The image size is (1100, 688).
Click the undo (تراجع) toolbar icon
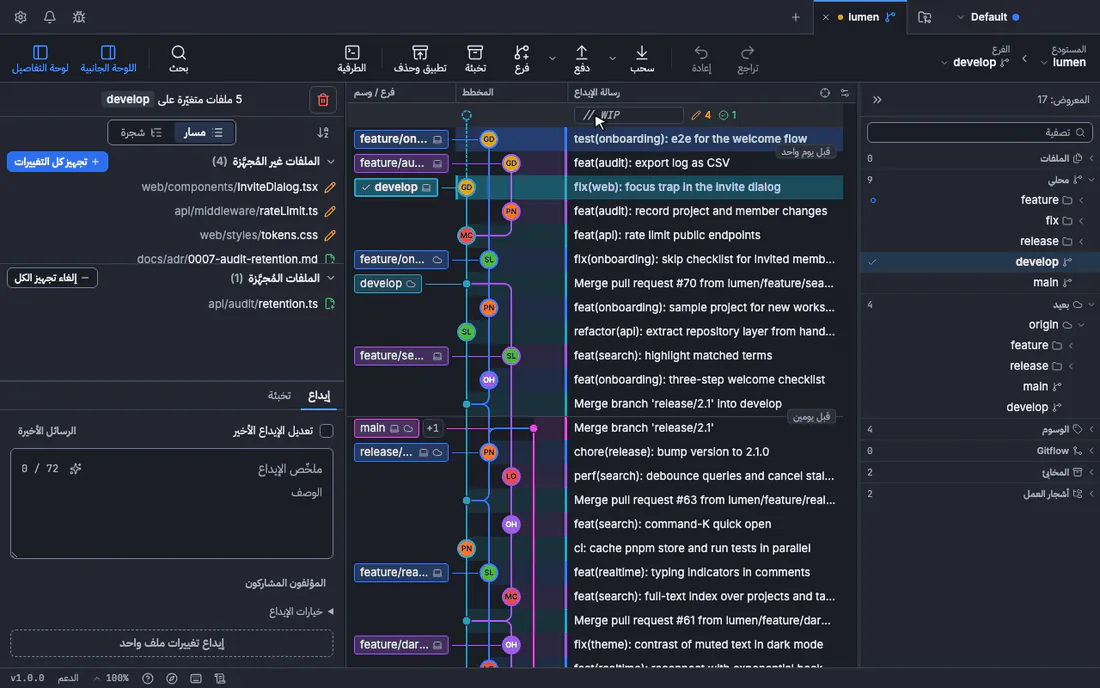(x=747, y=59)
